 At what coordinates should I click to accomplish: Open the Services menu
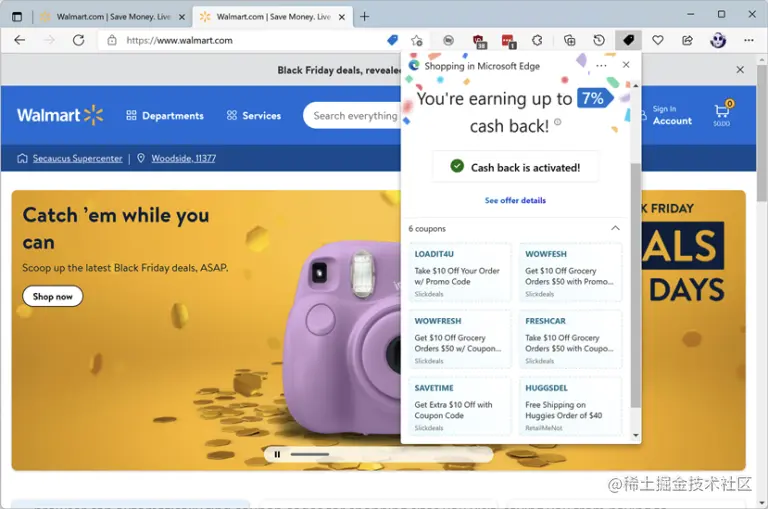[254, 116]
